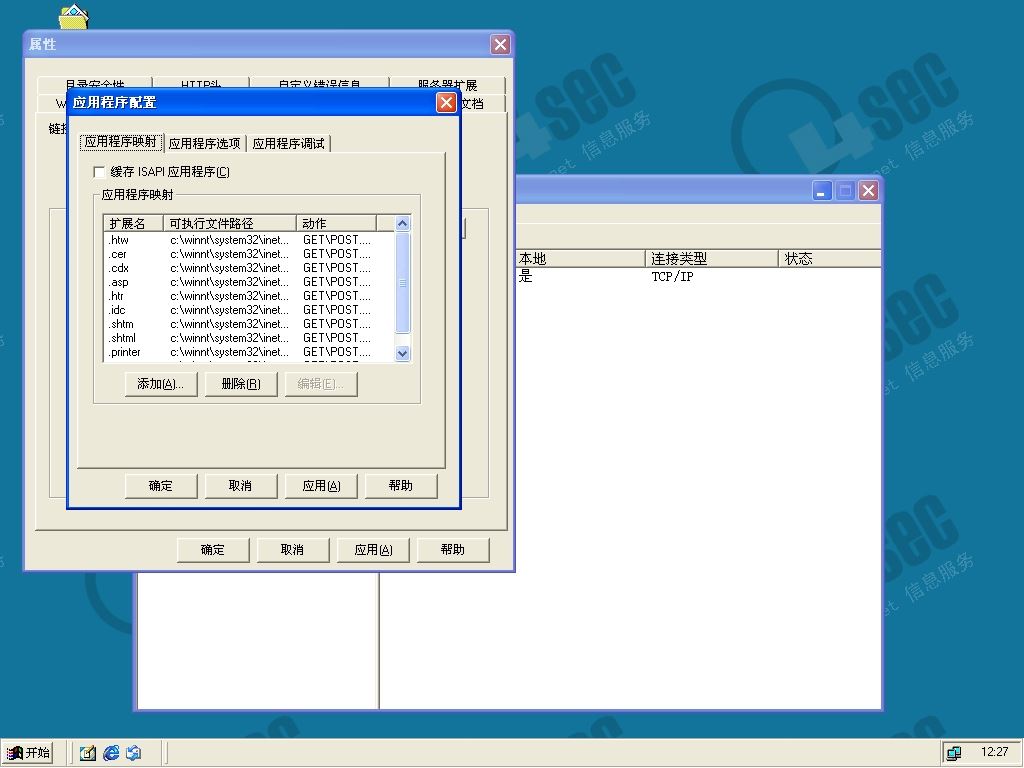Click the 动作 column header

point(336,223)
